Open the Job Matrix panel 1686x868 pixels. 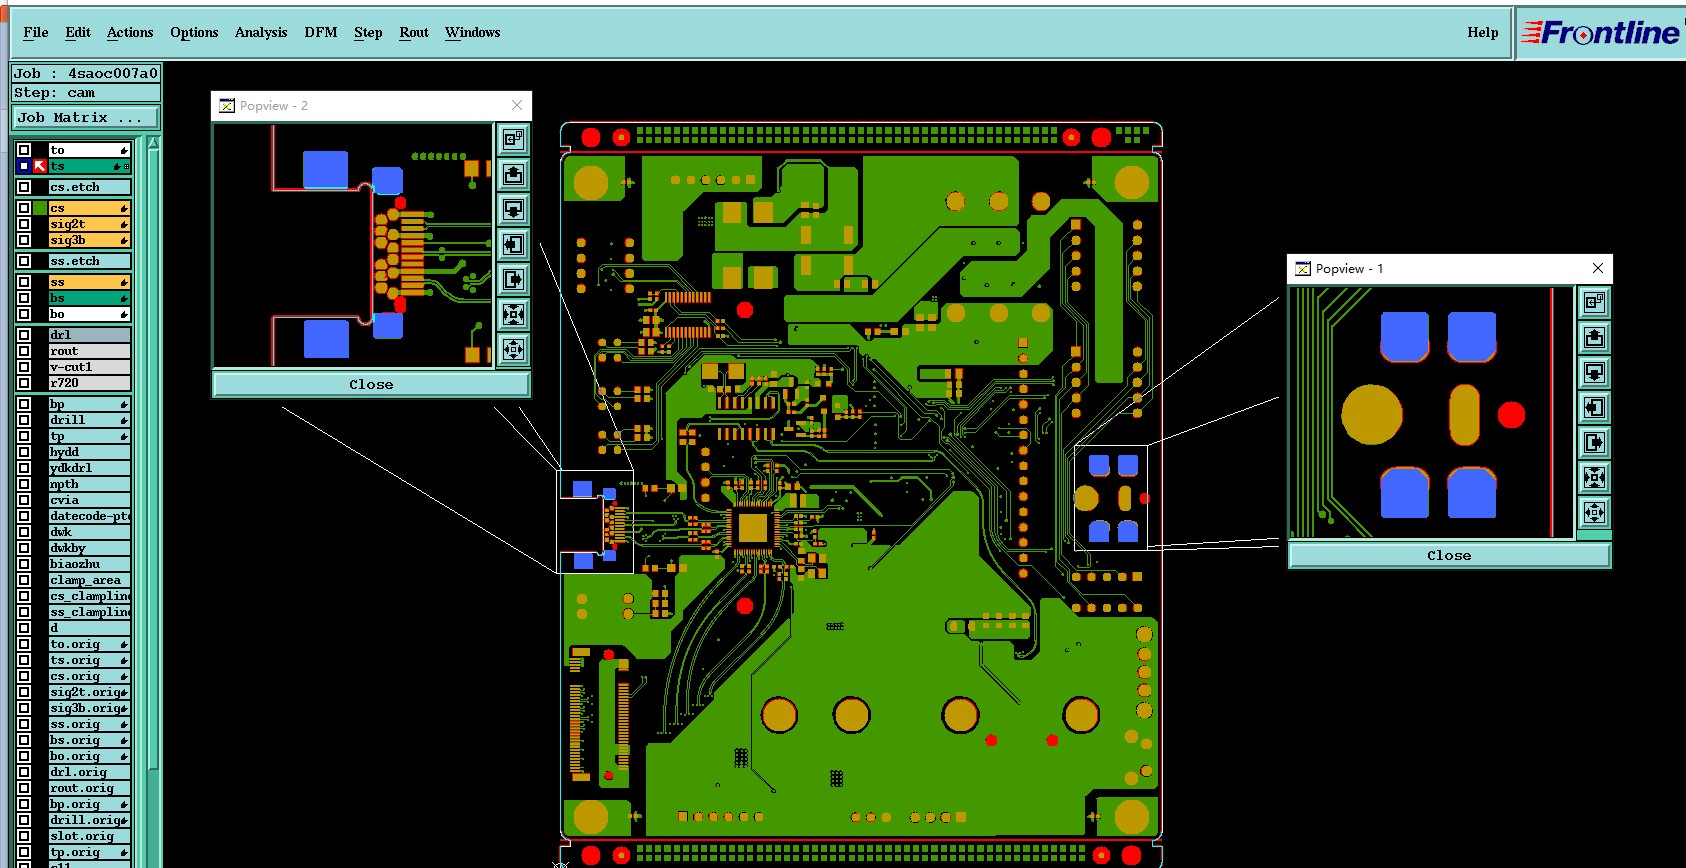[85, 117]
